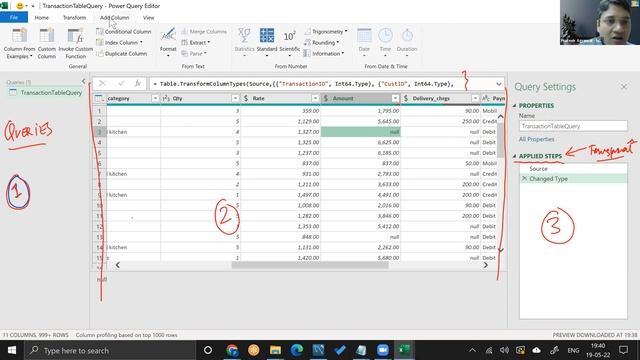The width and height of the screenshot is (640, 360).
Task: Click the query Name field
Action: [573, 126]
